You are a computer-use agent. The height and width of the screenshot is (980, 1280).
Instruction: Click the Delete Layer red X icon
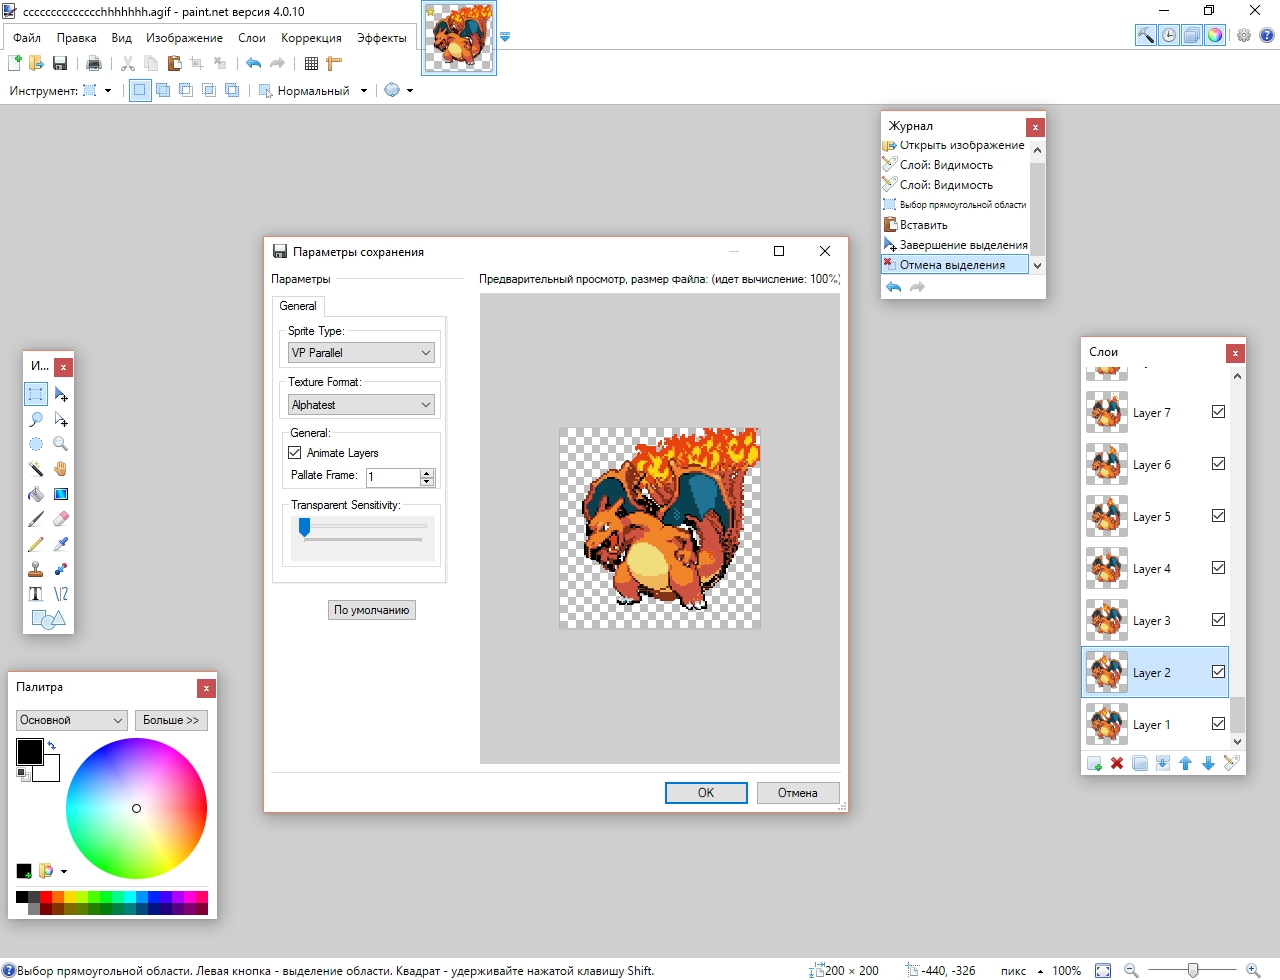(x=1117, y=763)
